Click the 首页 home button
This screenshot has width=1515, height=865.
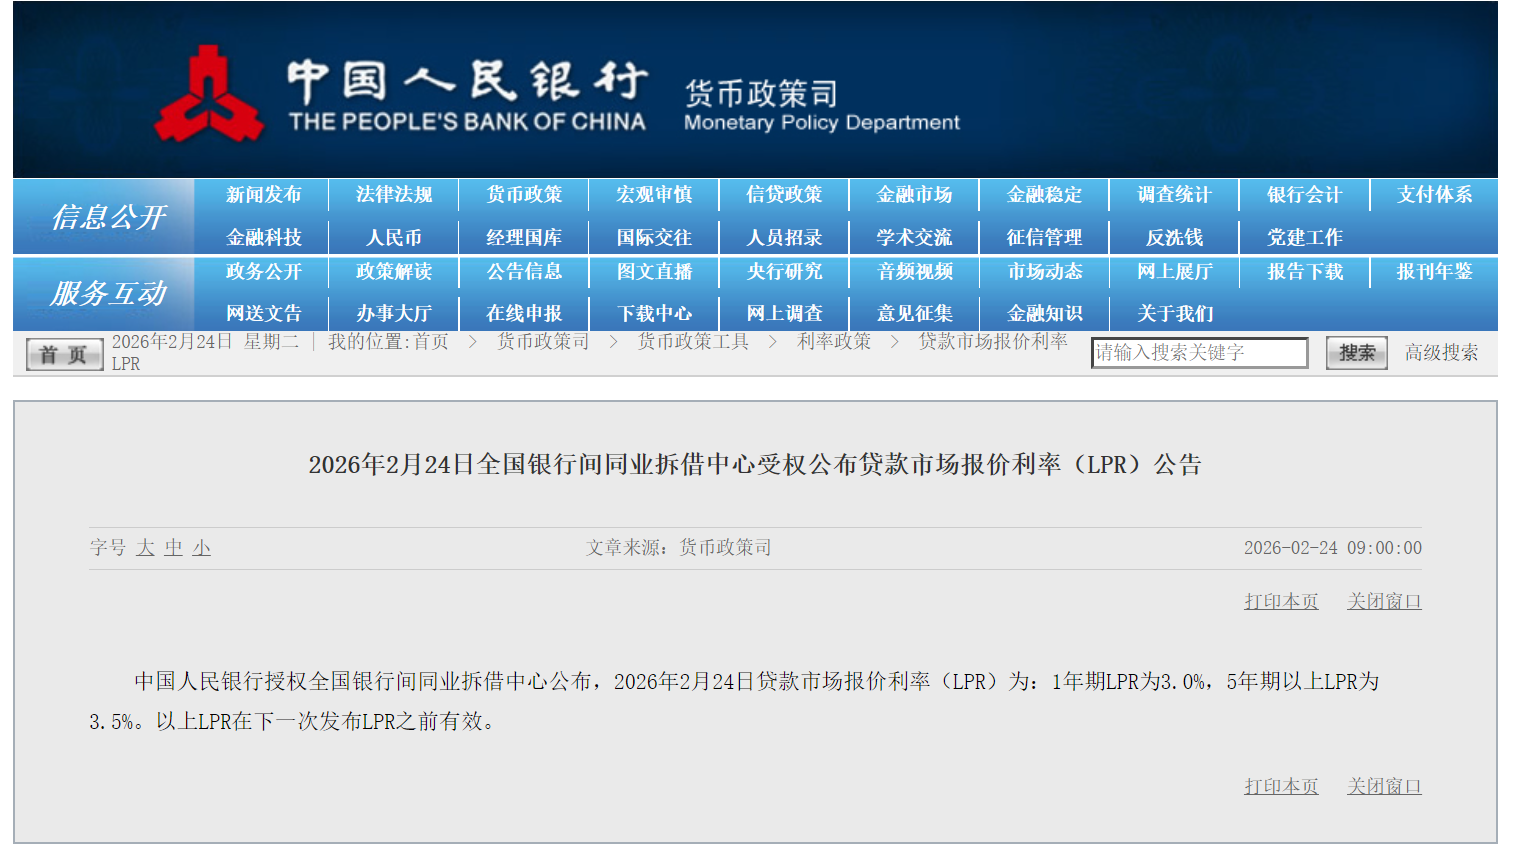[62, 353]
